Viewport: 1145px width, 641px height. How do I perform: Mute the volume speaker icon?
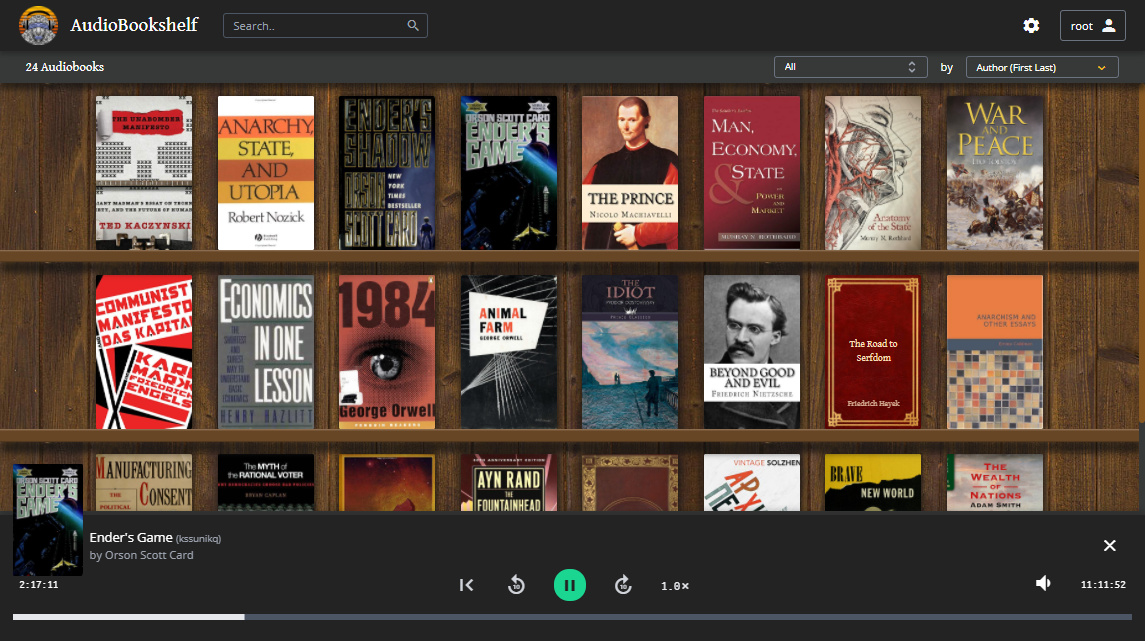[x=1043, y=583]
